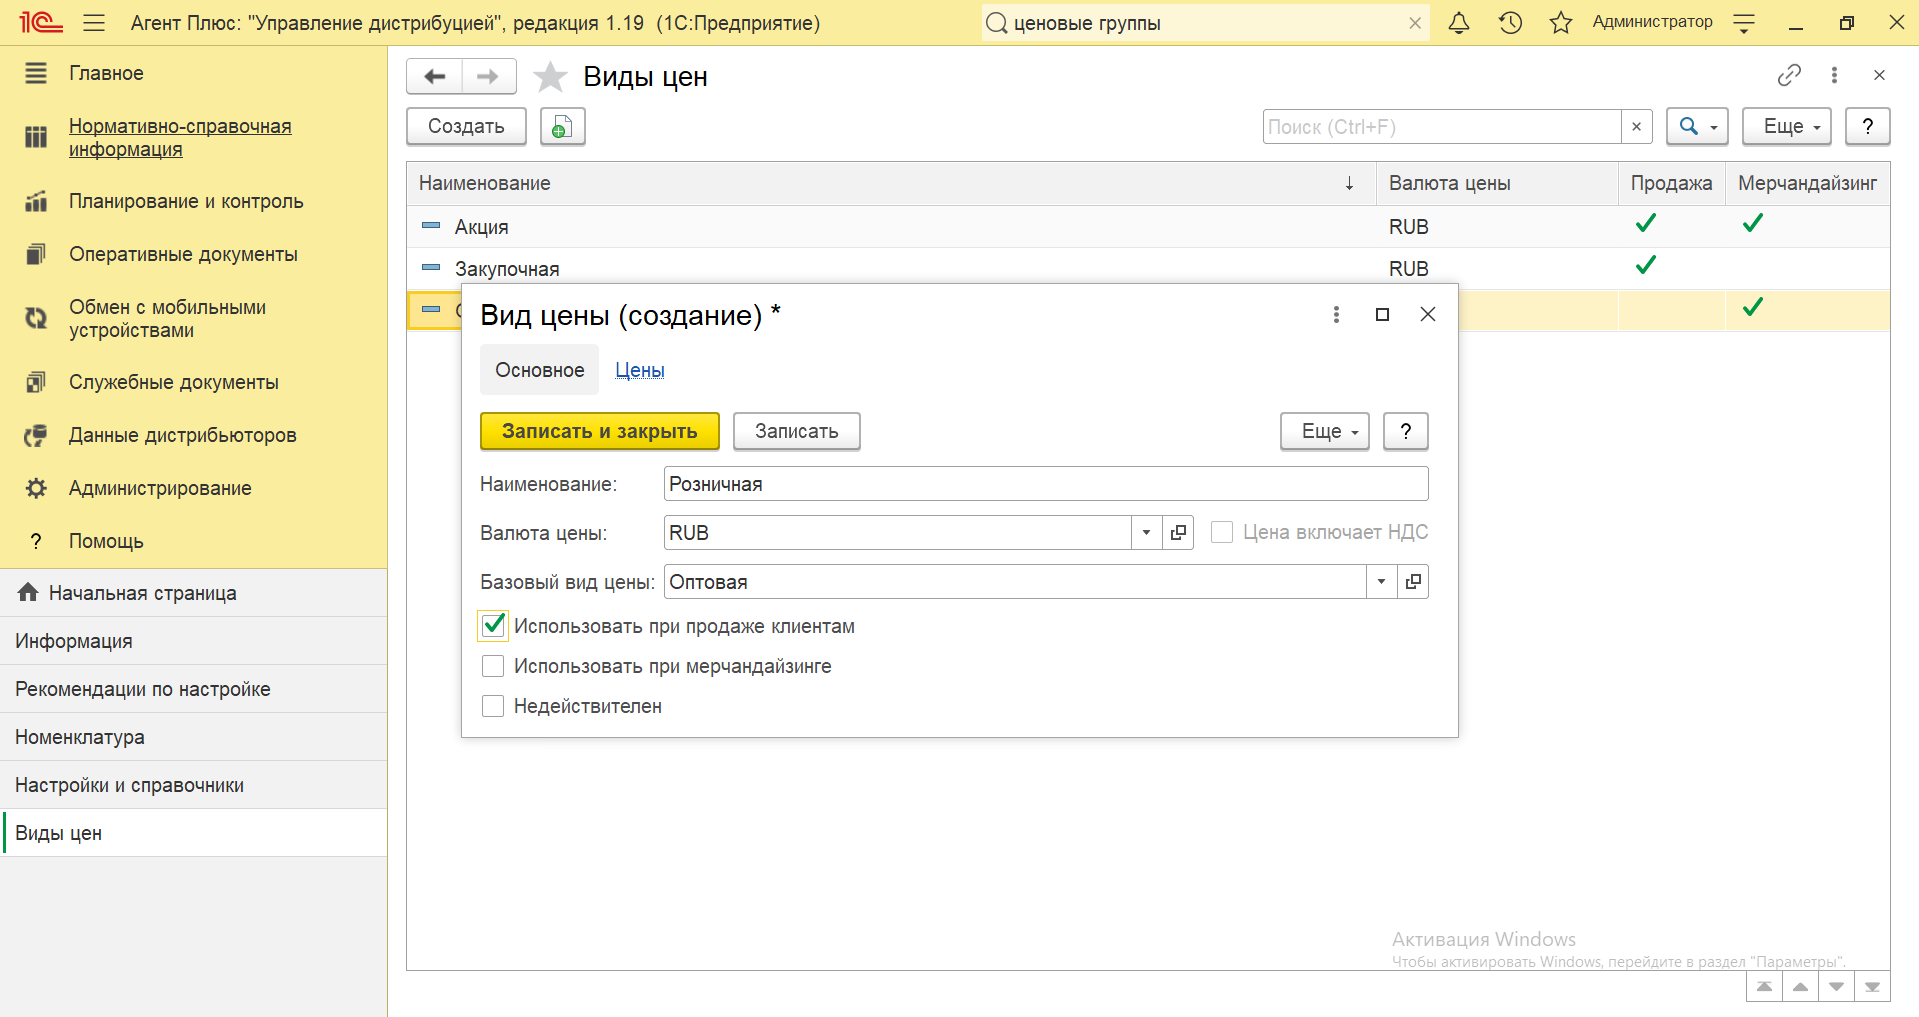Open history clock icon
The image size is (1919, 1017).
pos(1510,23)
